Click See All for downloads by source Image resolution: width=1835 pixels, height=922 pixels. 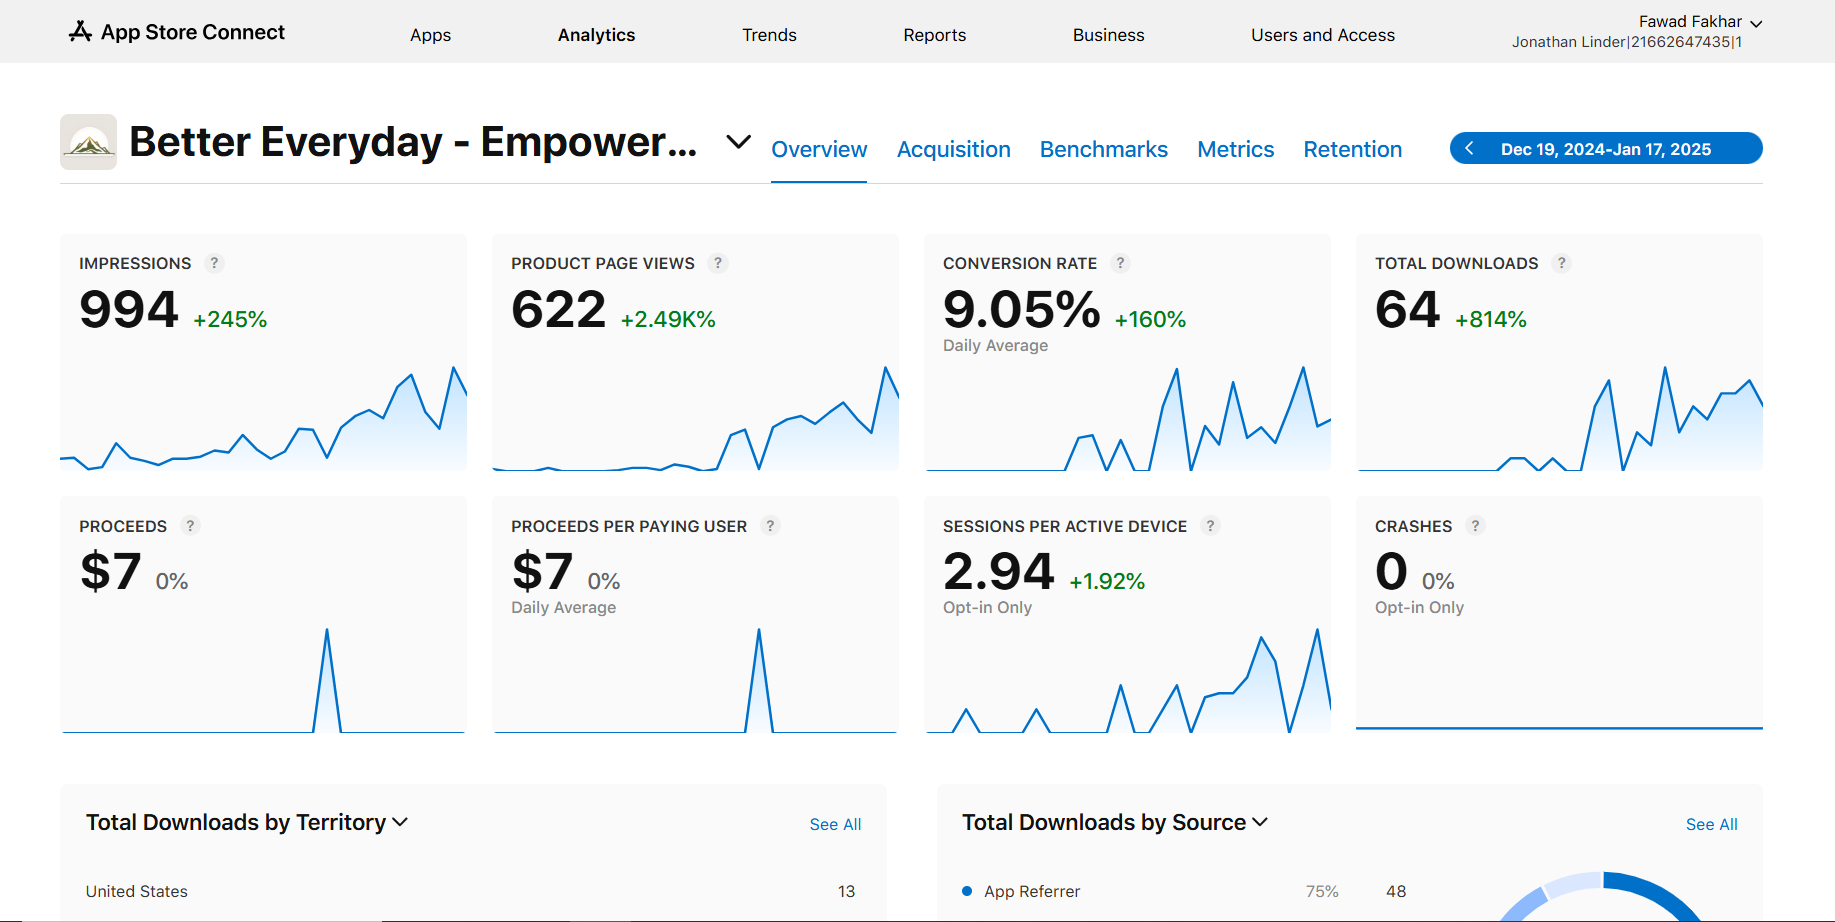pyautogui.click(x=1711, y=824)
